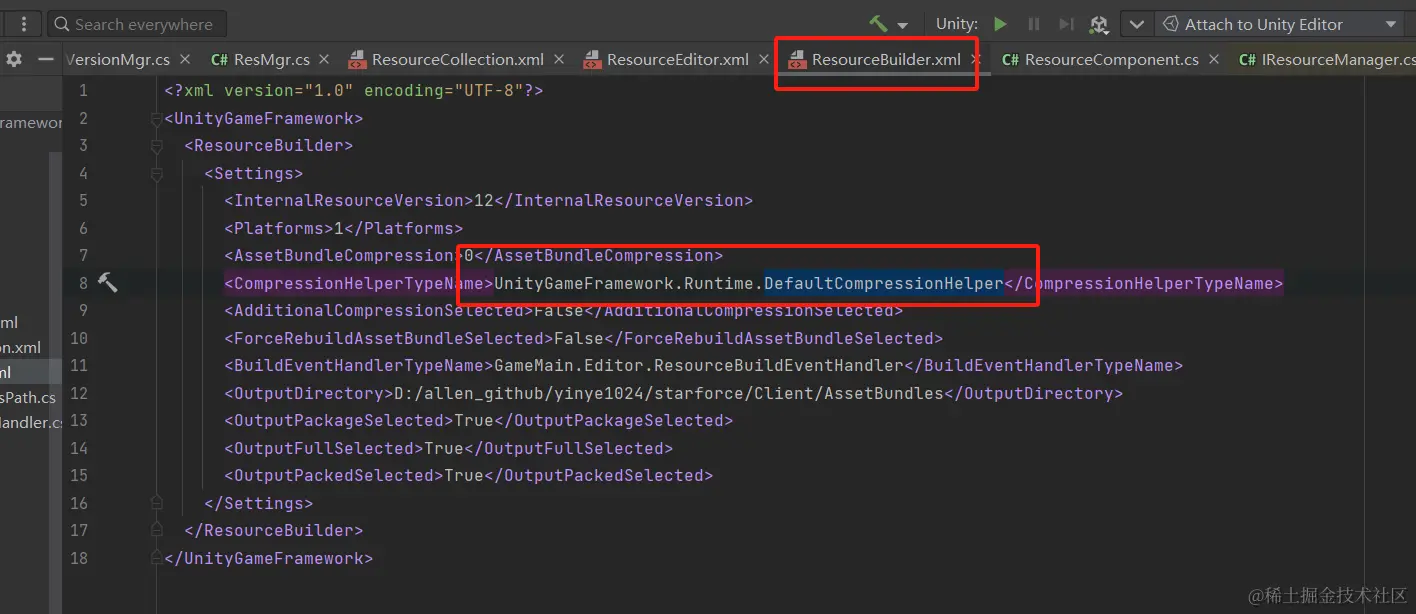Open the Attach to Unity Editor dropdown

click(x=1279, y=24)
